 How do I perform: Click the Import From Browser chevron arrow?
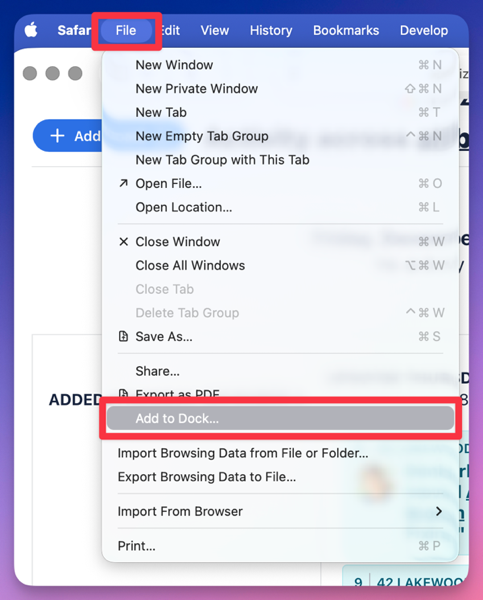[x=439, y=511]
